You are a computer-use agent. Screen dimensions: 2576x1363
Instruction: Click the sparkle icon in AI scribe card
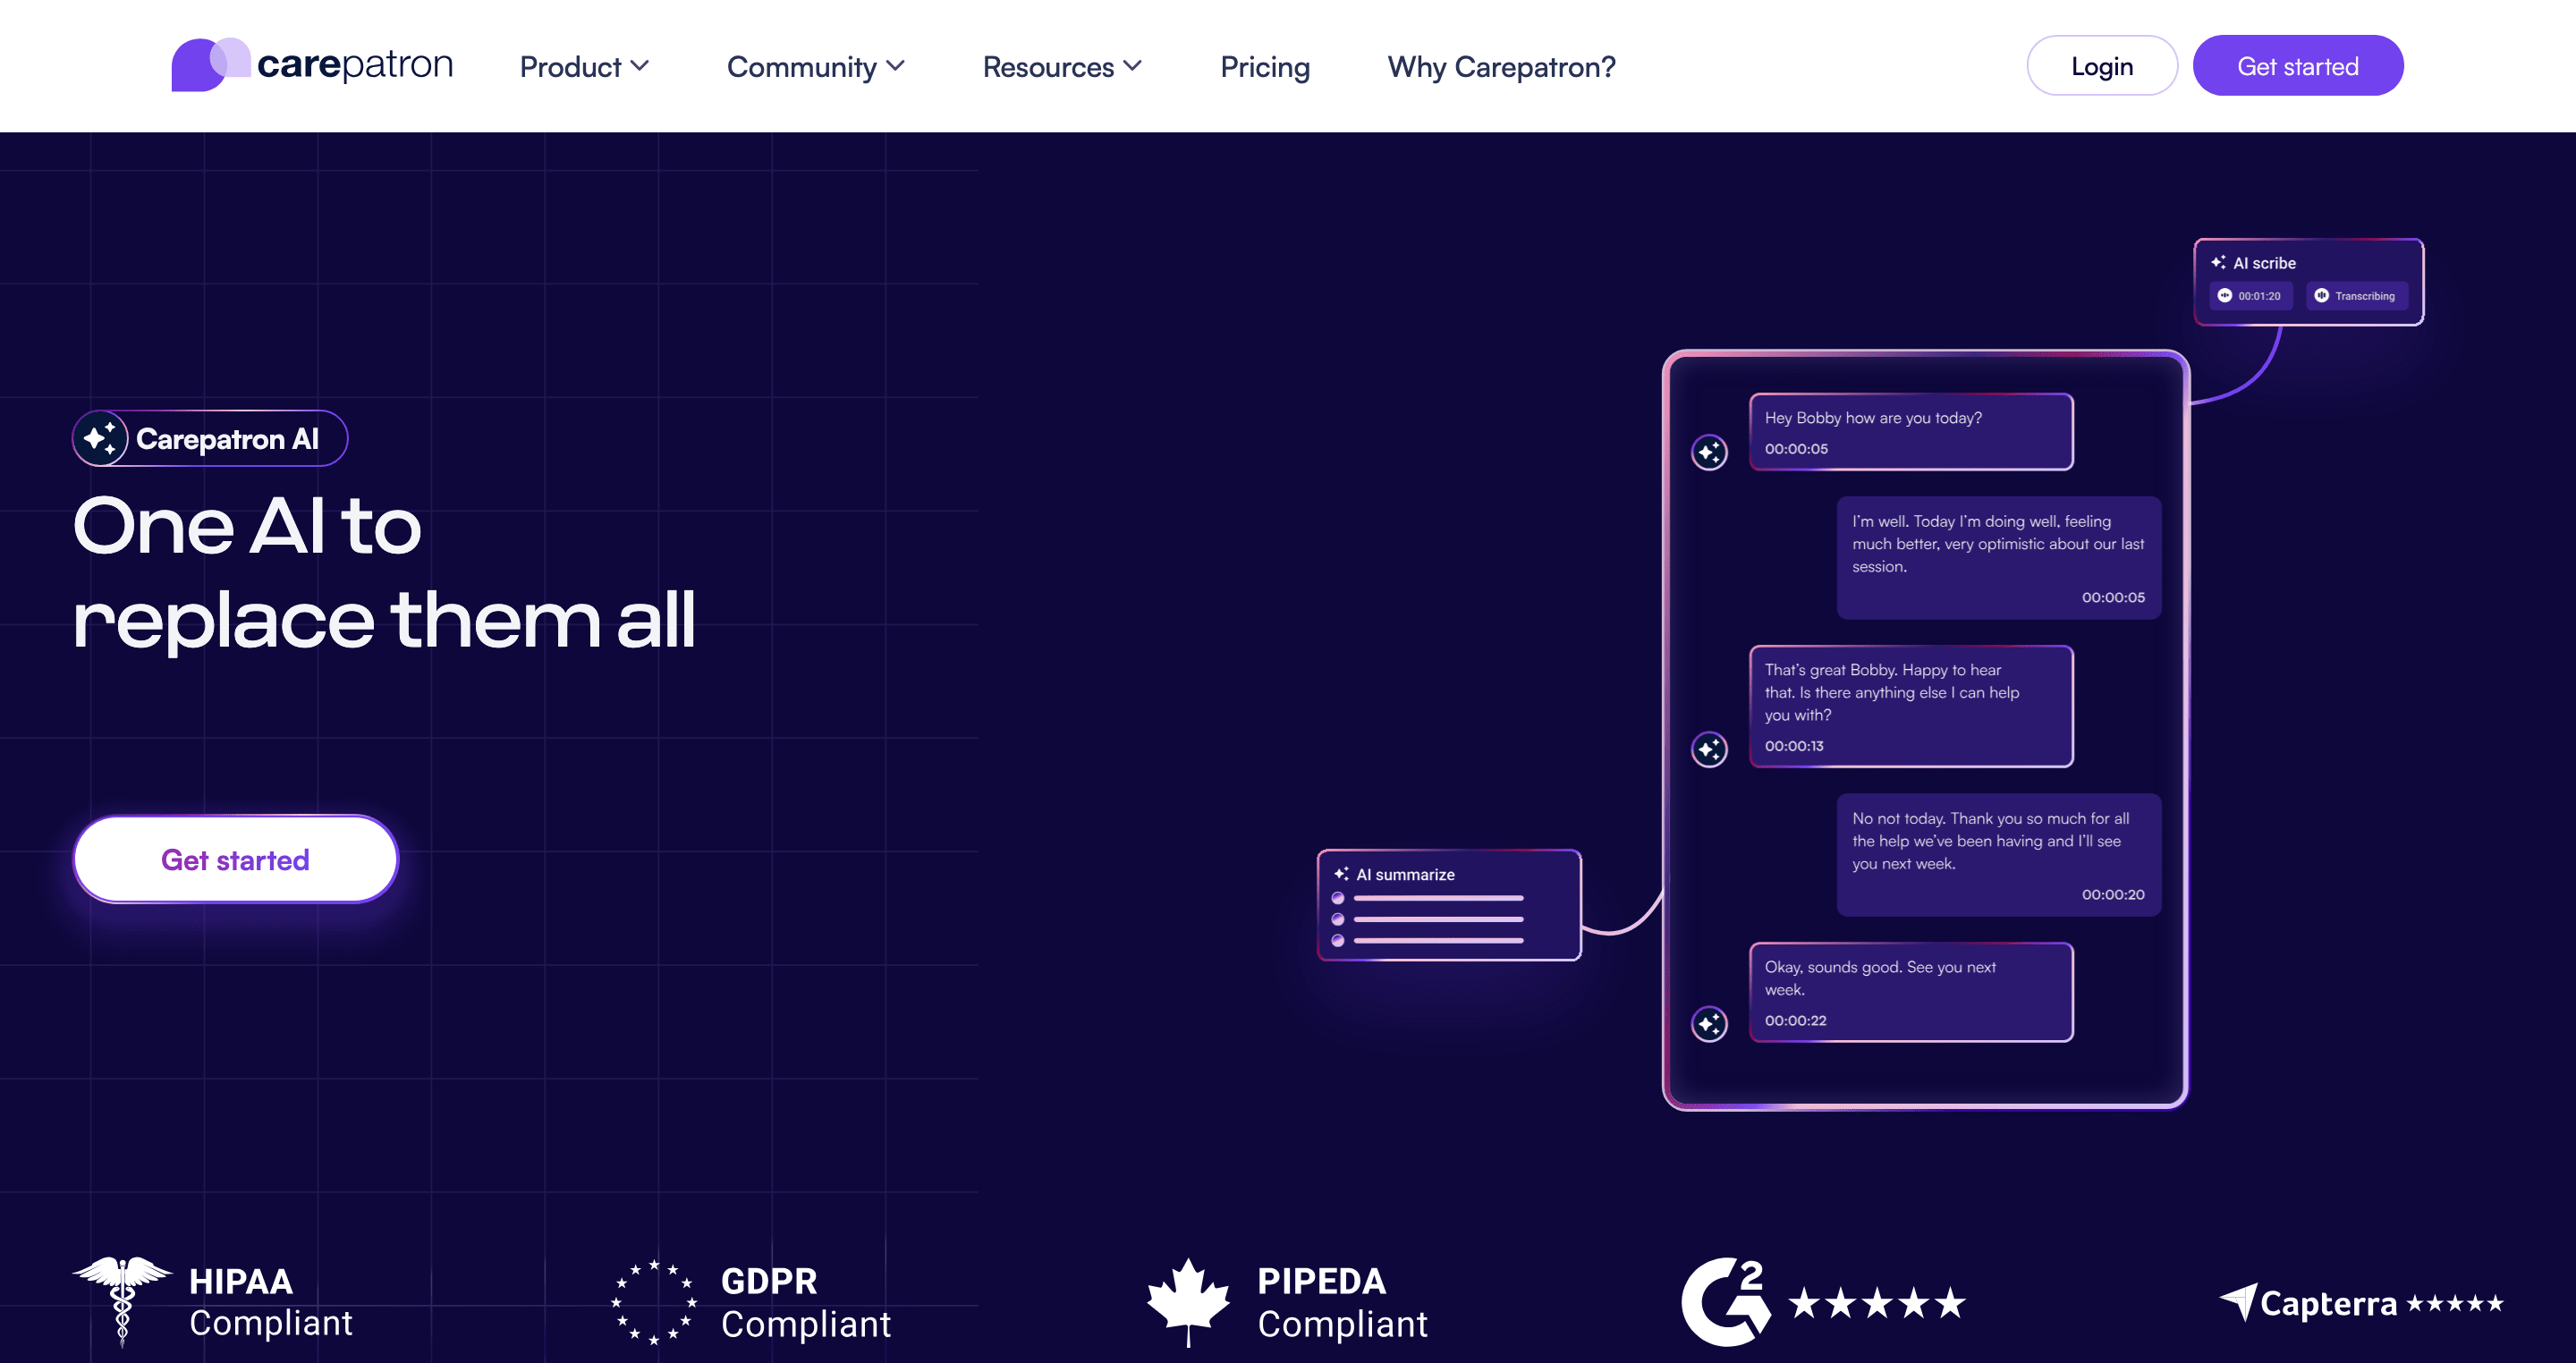2218,263
